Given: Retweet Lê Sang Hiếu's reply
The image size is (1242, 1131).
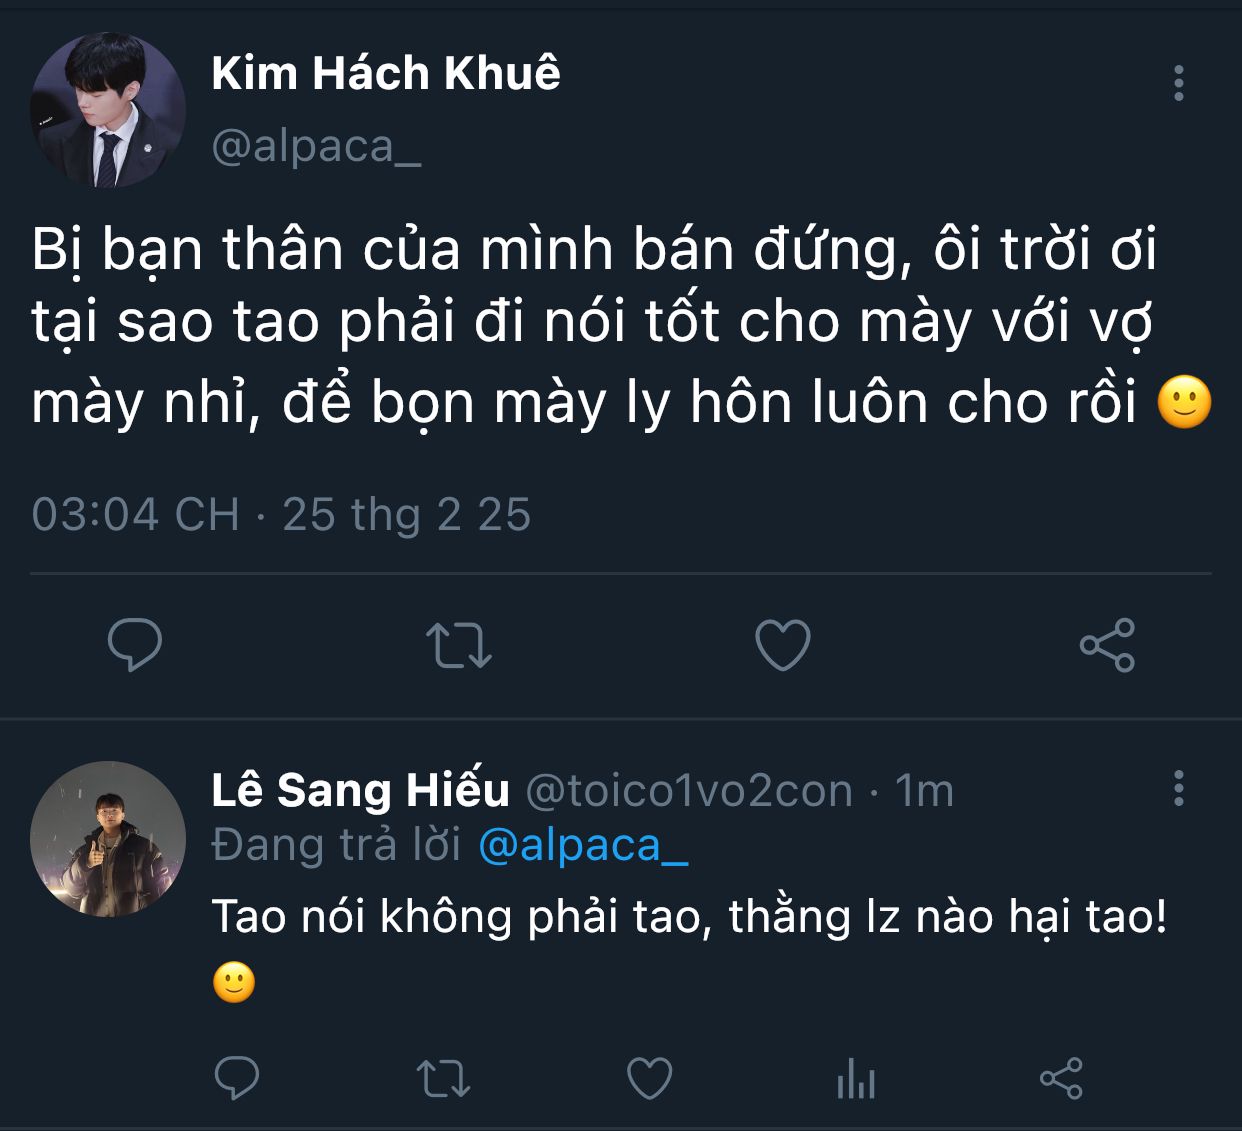Looking at the screenshot, I should pyautogui.click(x=442, y=1079).
